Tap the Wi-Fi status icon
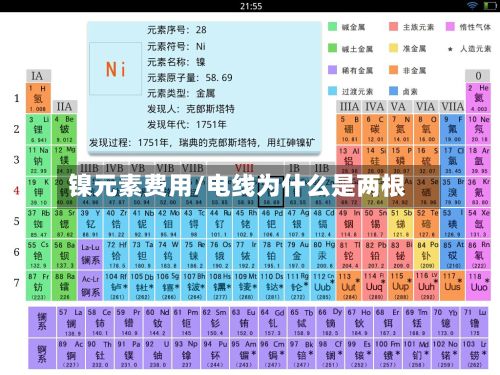This screenshot has width=500, height=375. click(x=472, y=5)
